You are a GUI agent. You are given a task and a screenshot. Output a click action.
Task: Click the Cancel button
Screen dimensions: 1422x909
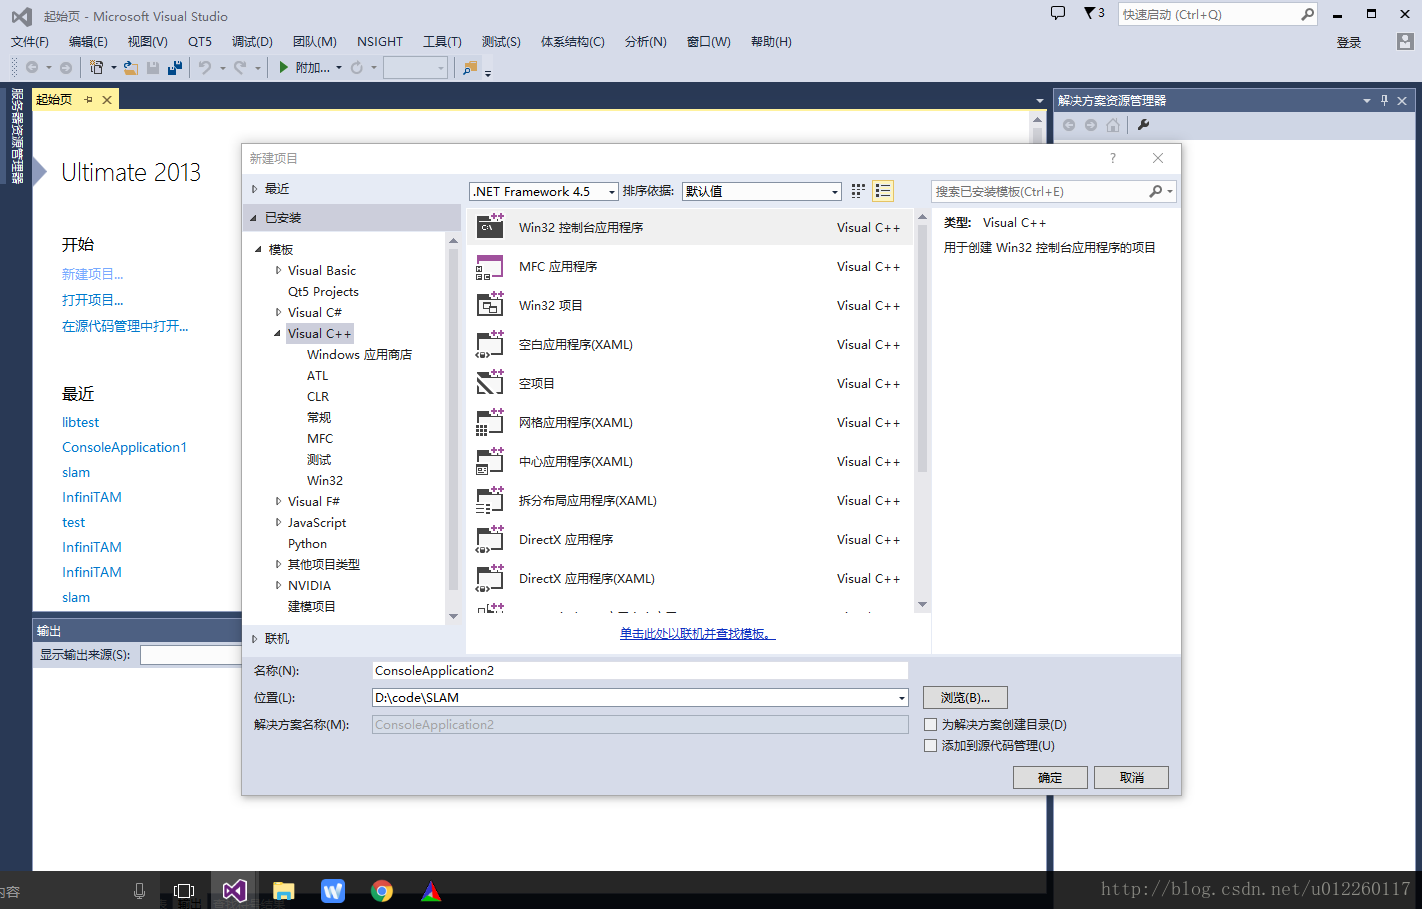(1131, 777)
